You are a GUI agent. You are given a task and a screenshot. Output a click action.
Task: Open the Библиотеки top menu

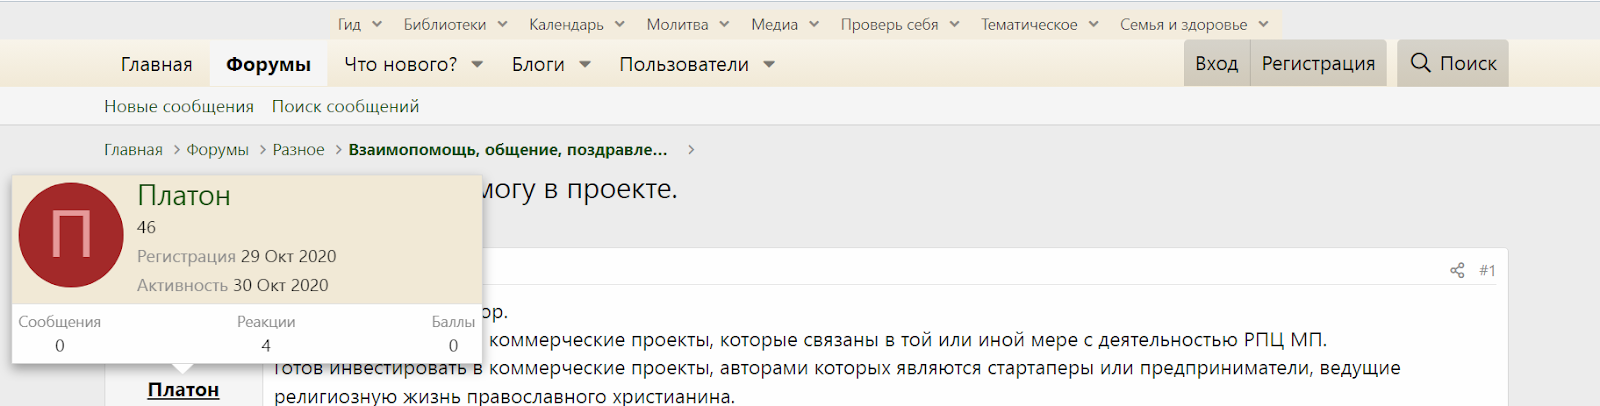click(445, 24)
